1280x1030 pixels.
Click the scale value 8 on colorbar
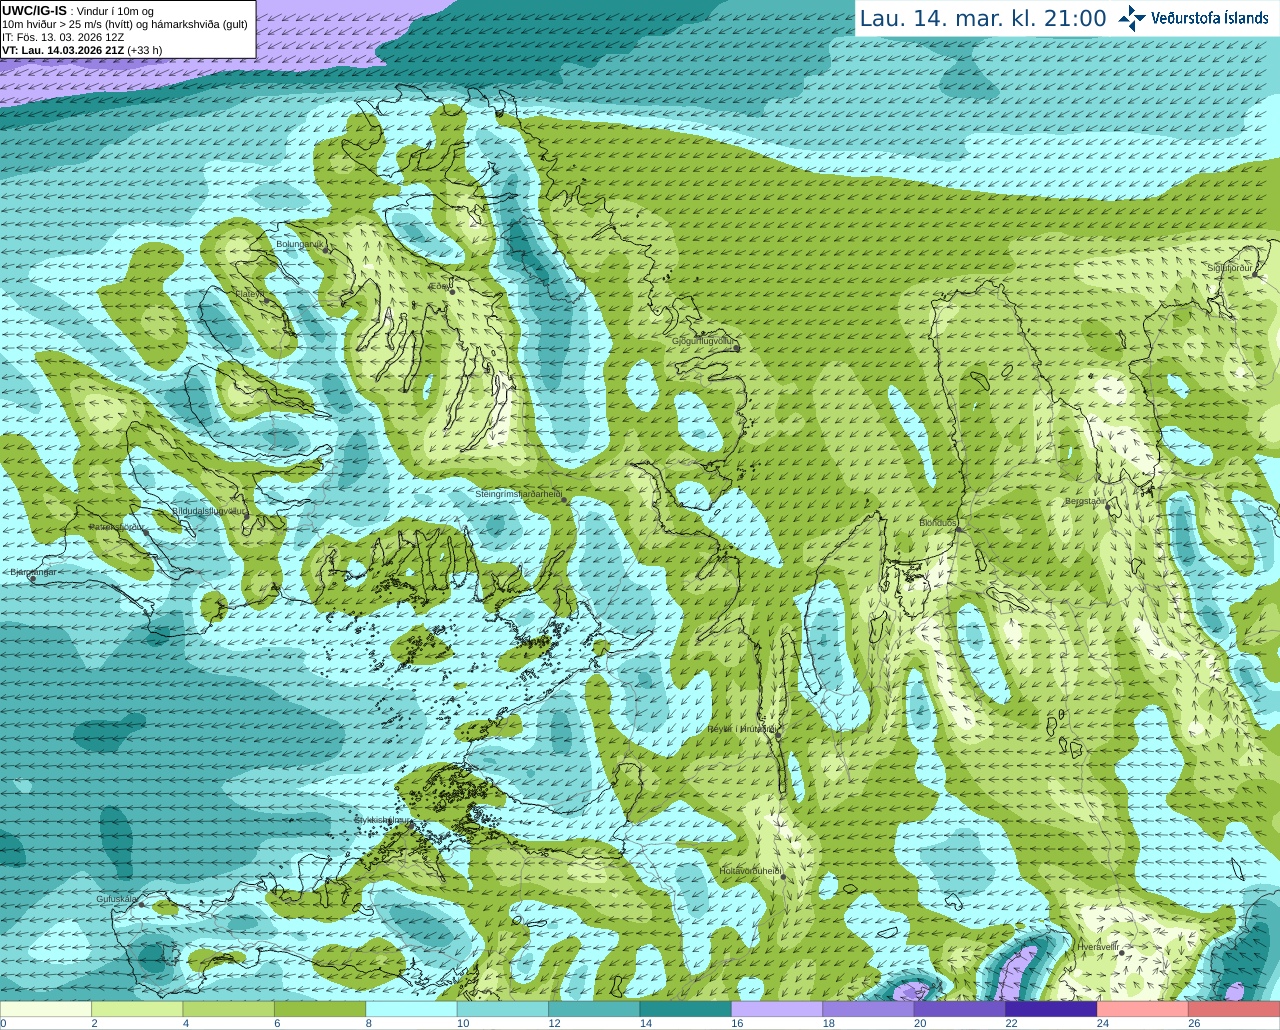tap(369, 1023)
